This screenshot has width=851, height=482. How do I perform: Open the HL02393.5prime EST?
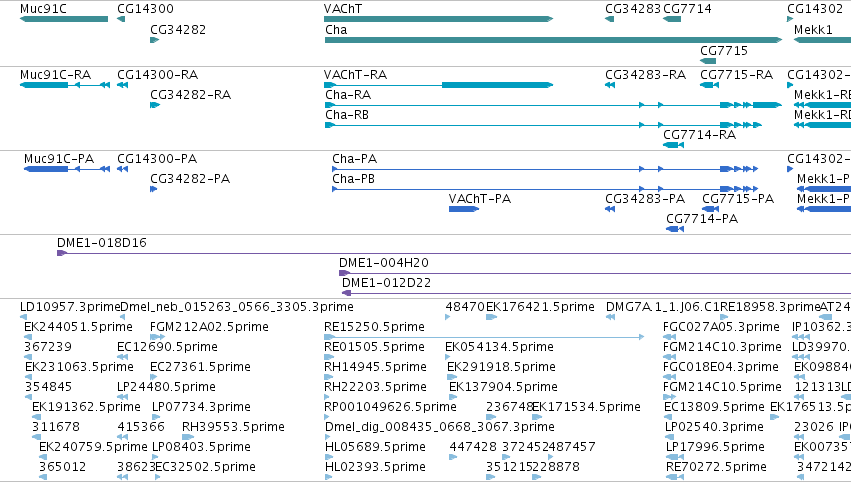coord(328,477)
